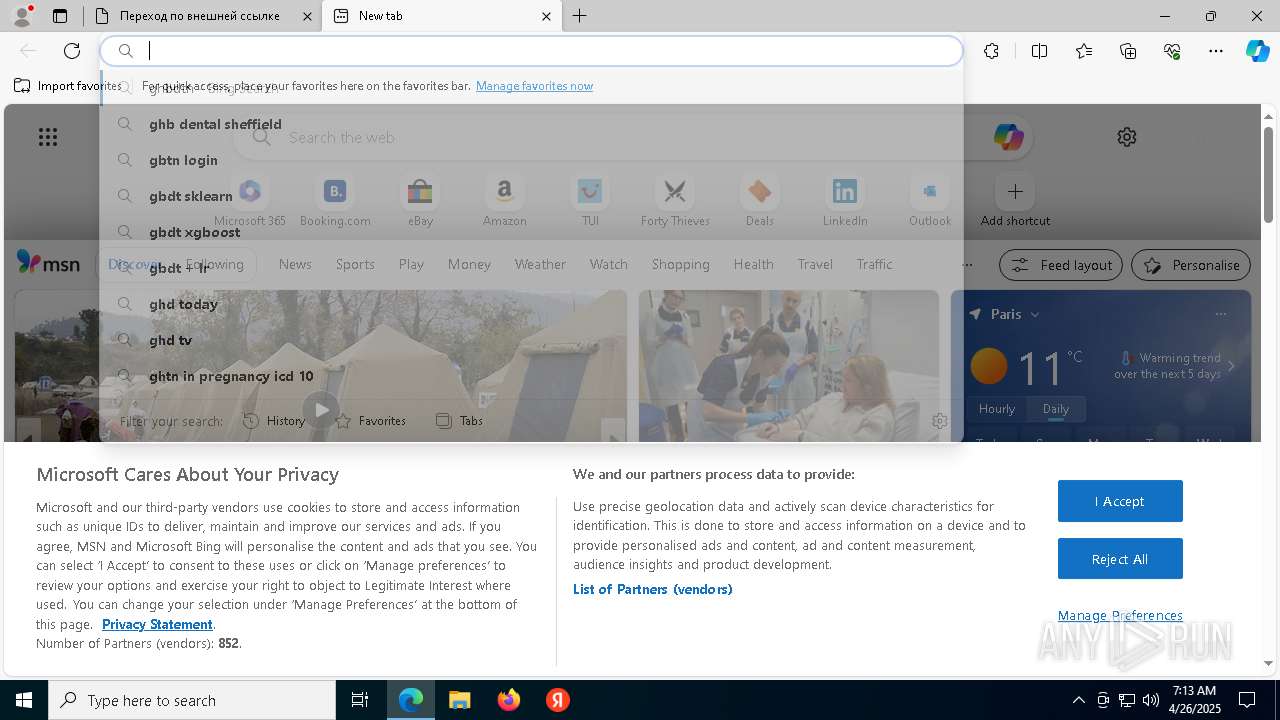The height and width of the screenshot is (720, 1280).
Task: Close the New tab tab
Action: pyautogui.click(x=546, y=16)
